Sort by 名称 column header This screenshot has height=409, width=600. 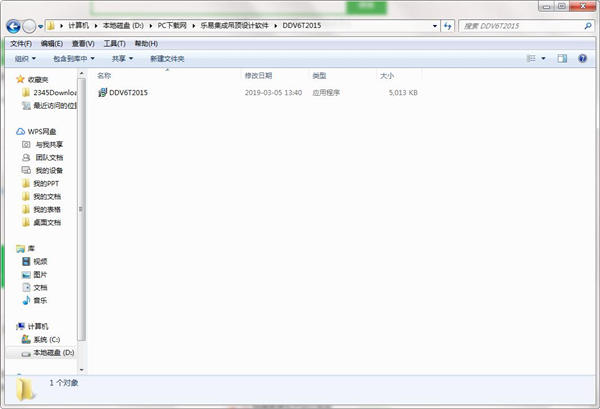click(167, 76)
